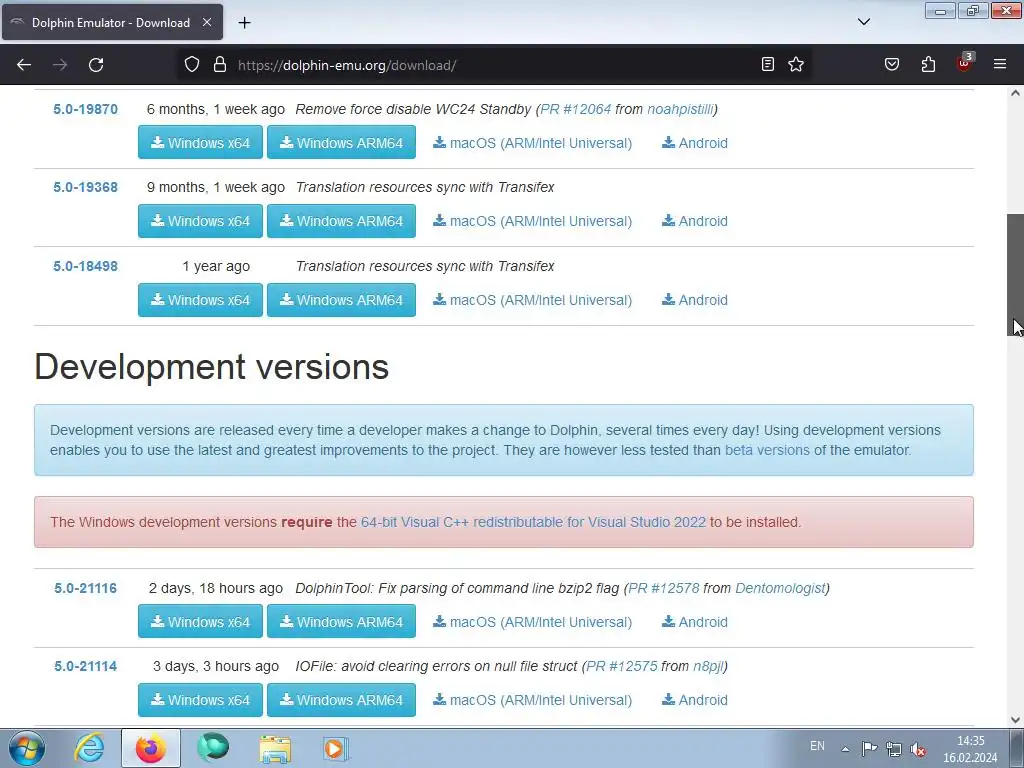
Task: Download Android build of 5.0-21116
Action: pyautogui.click(x=695, y=622)
